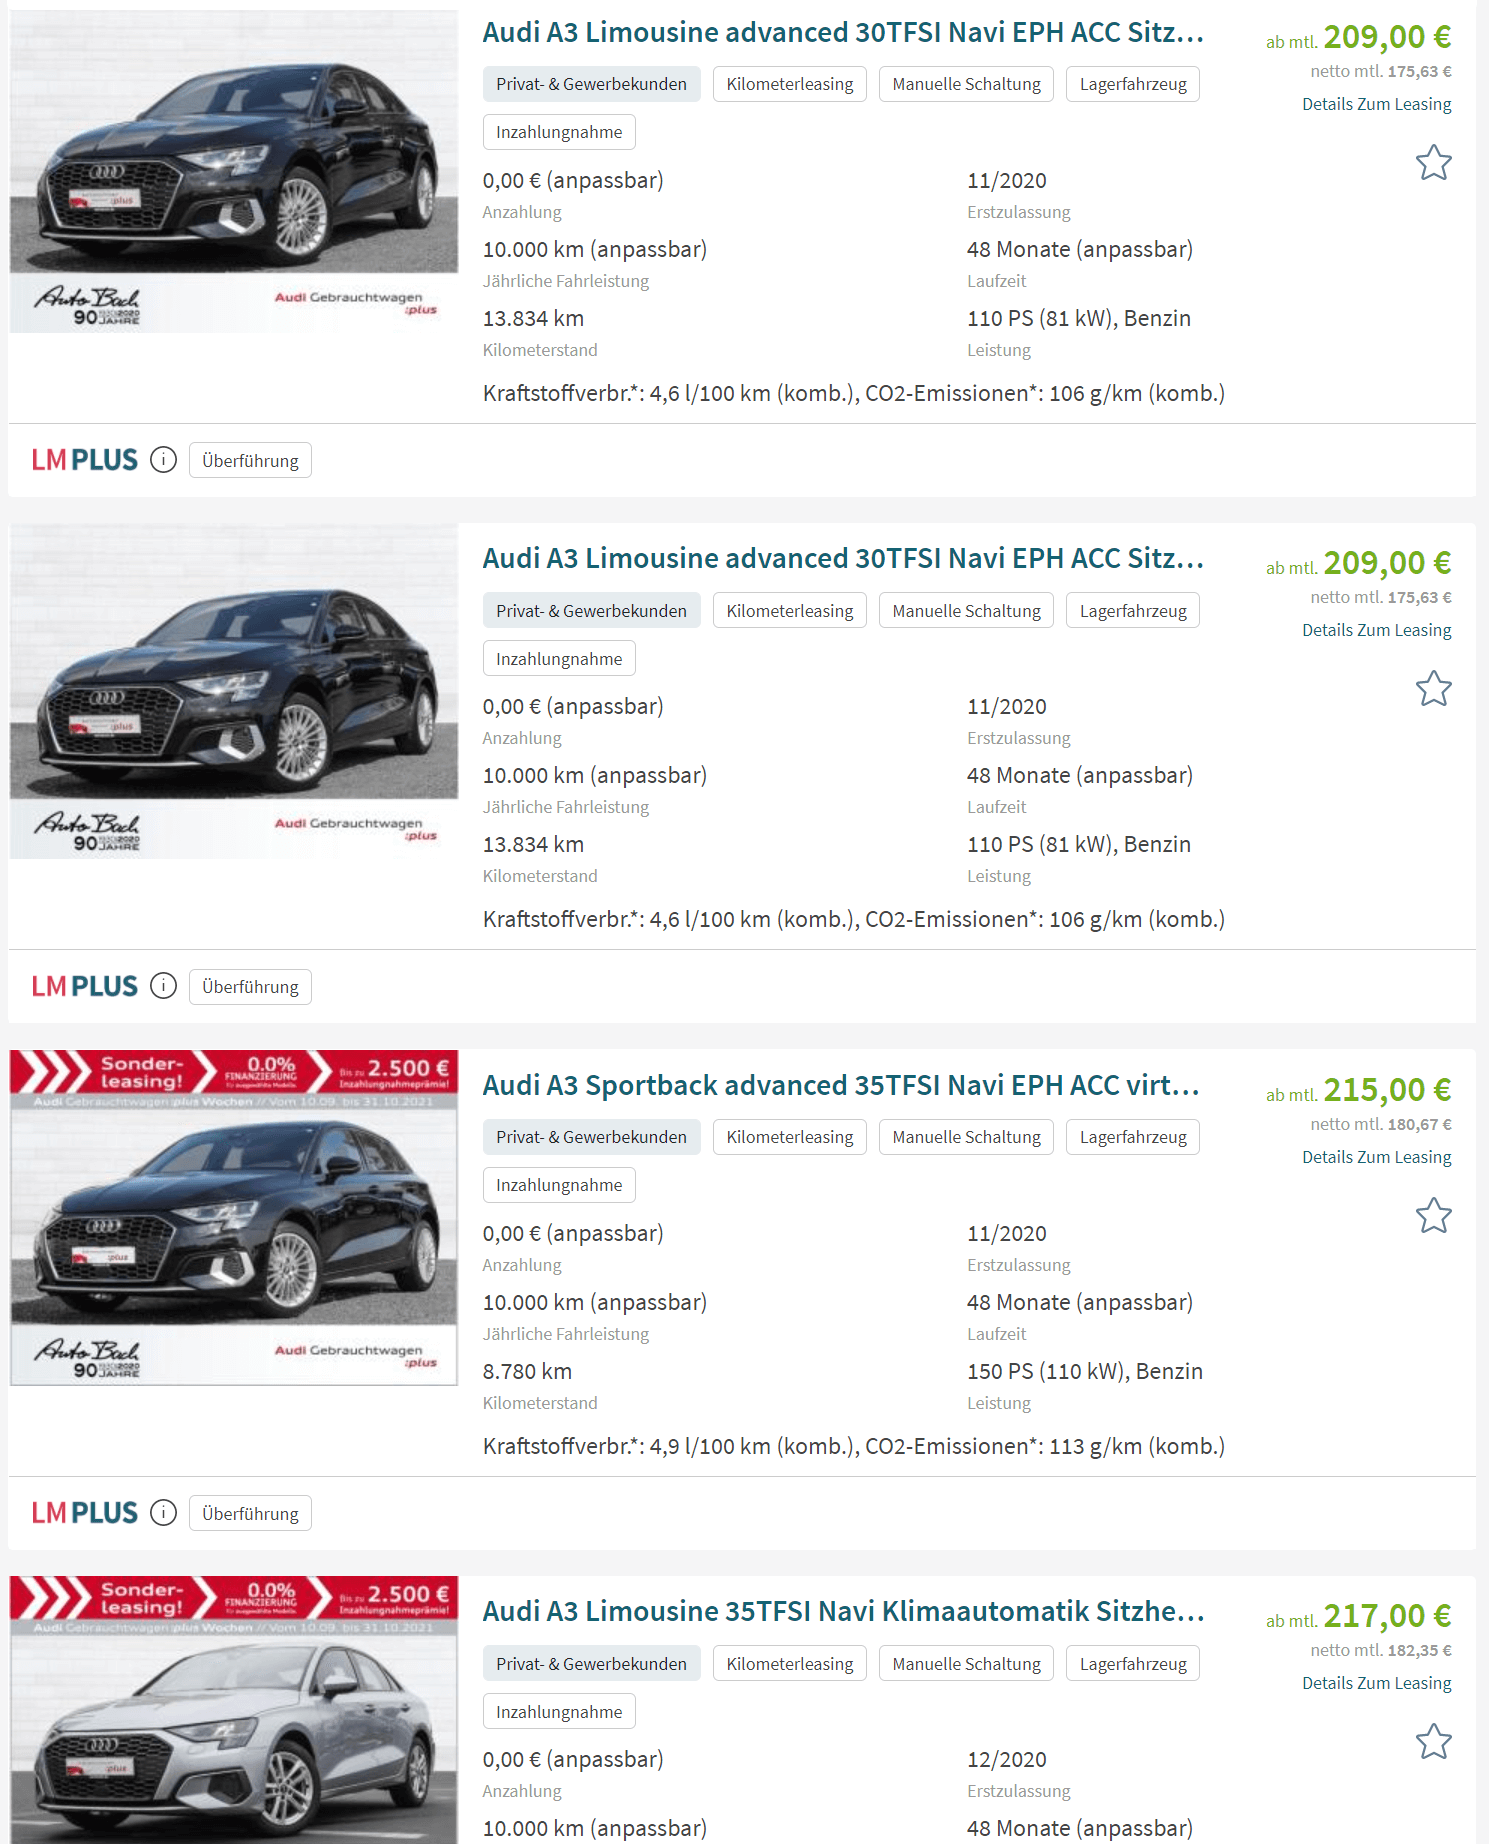Image resolution: width=1489 pixels, height=1844 pixels.
Task: Click price 217,00 € of last listing
Action: (x=1387, y=1615)
